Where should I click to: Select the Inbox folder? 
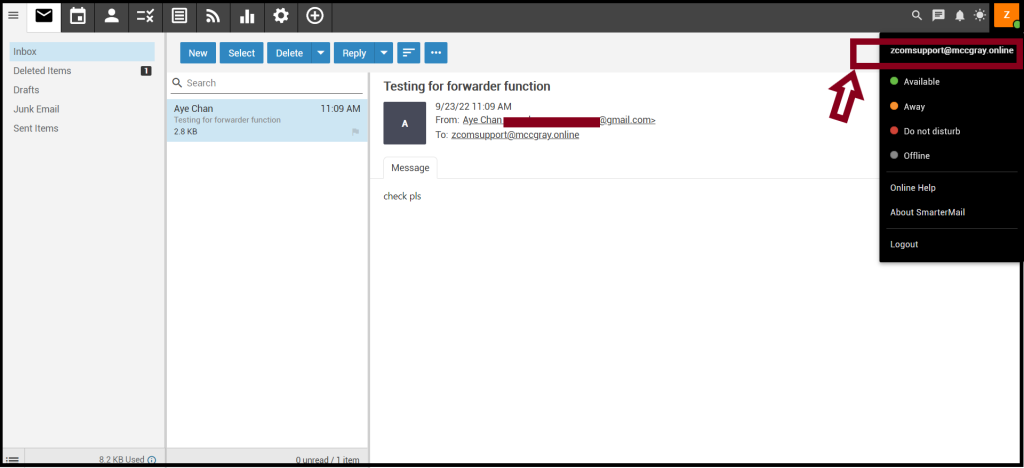pyautogui.click(x=82, y=52)
